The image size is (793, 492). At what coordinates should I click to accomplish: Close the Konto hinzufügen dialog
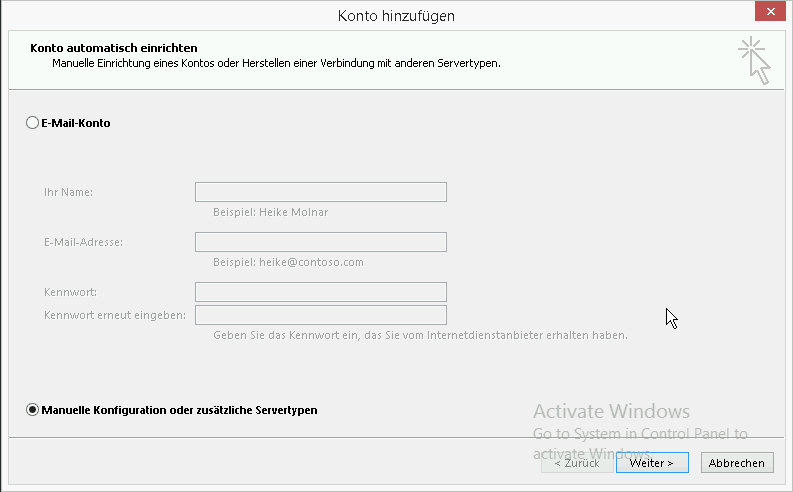pos(768,13)
